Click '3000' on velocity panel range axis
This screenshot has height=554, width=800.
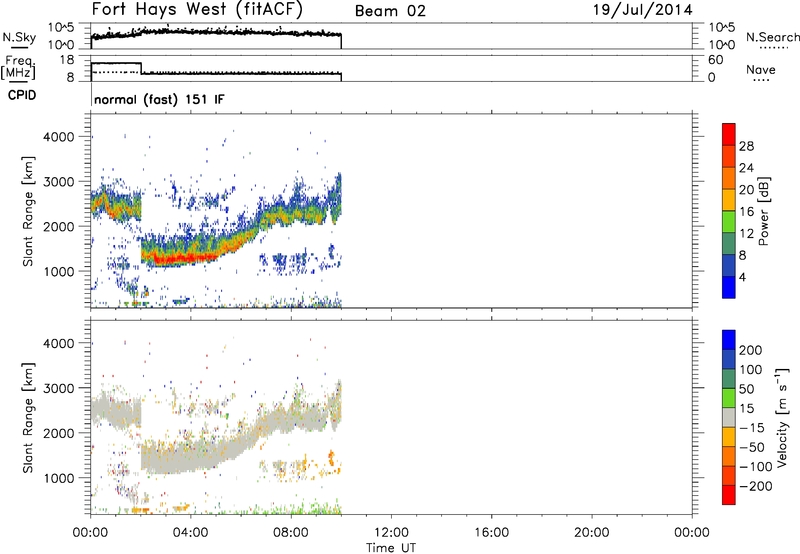59,388
